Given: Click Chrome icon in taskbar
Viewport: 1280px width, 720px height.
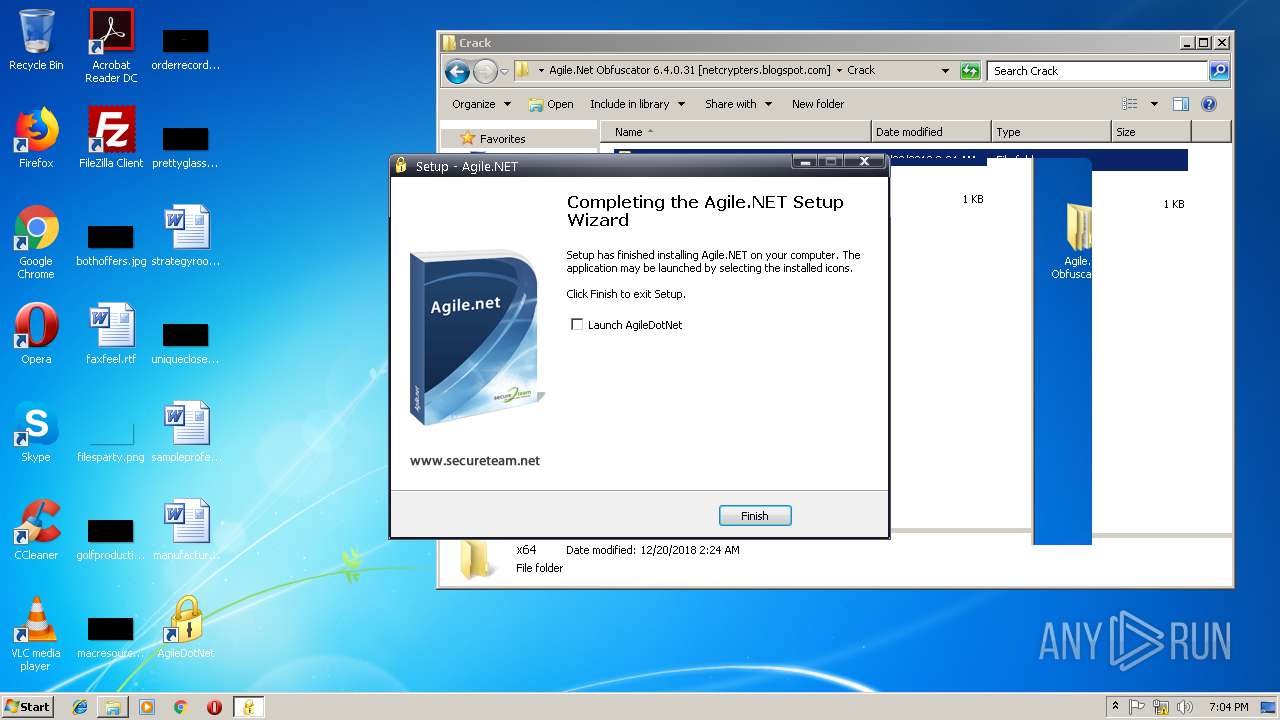Looking at the screenshot, I should (181, 707).
